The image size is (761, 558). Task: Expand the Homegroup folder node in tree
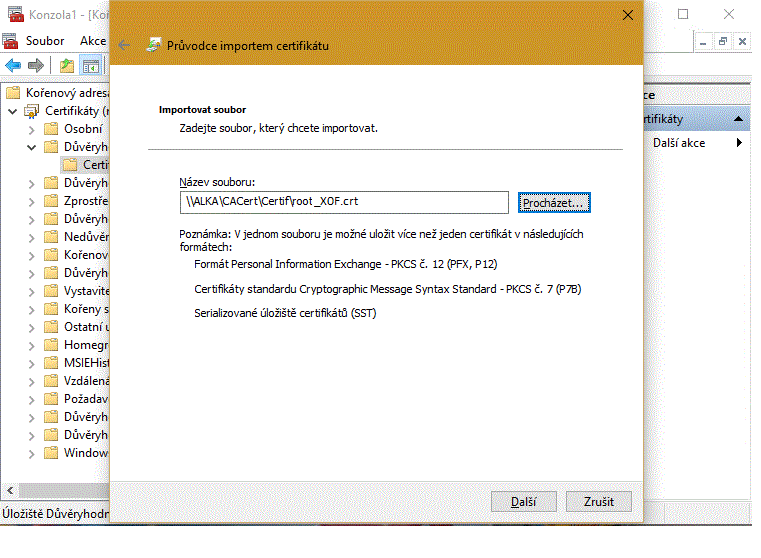(x=31, y=345)
